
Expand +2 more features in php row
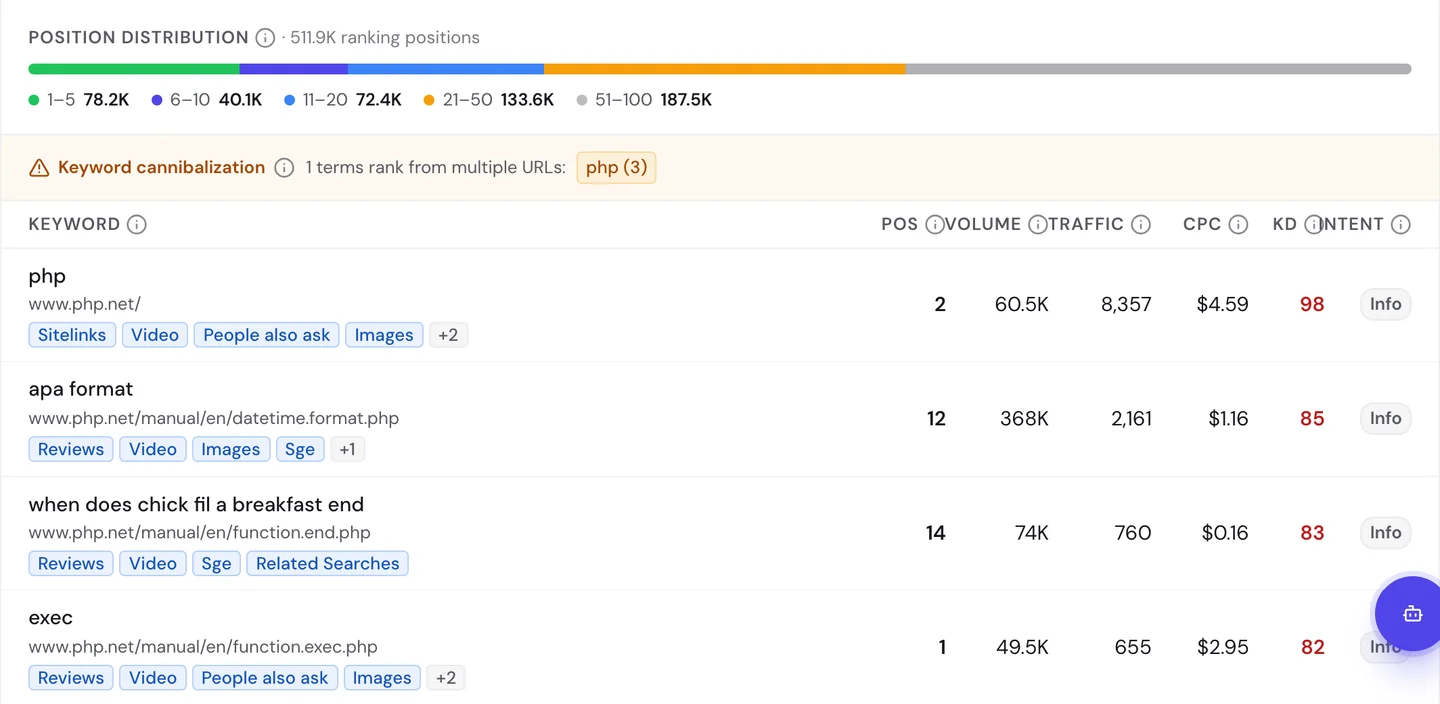pos(448,335)
